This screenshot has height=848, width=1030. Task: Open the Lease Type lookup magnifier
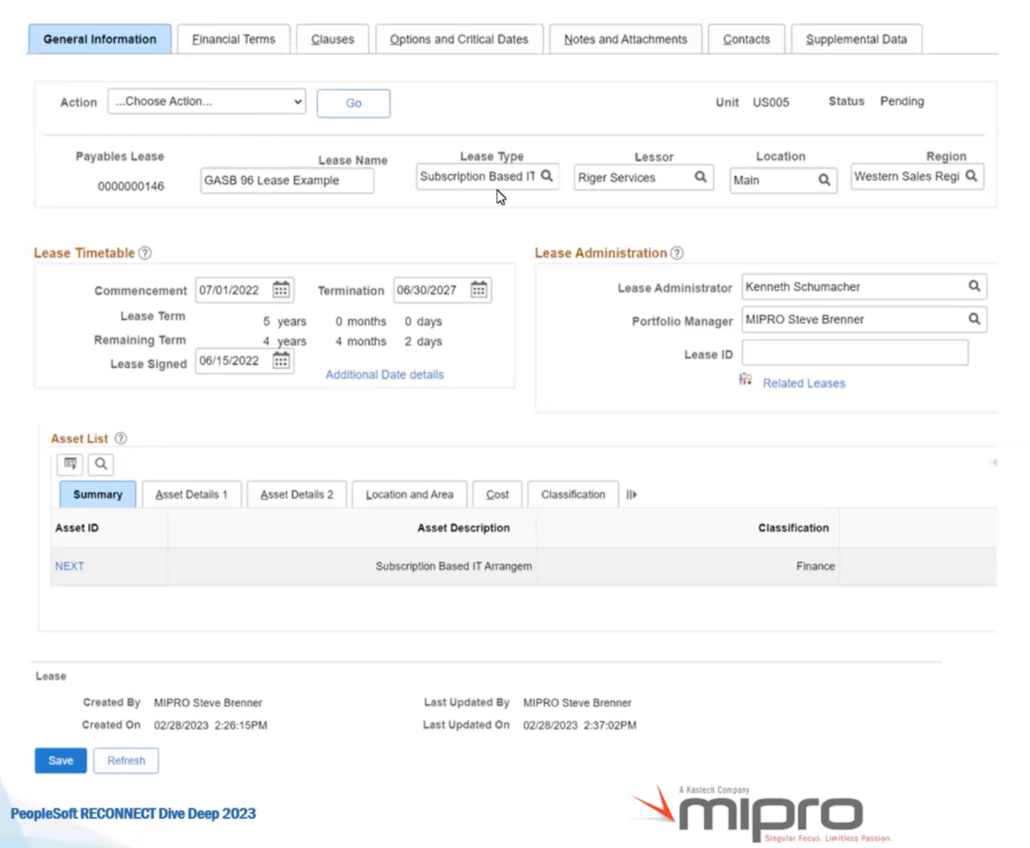click(x=546, y=175)
